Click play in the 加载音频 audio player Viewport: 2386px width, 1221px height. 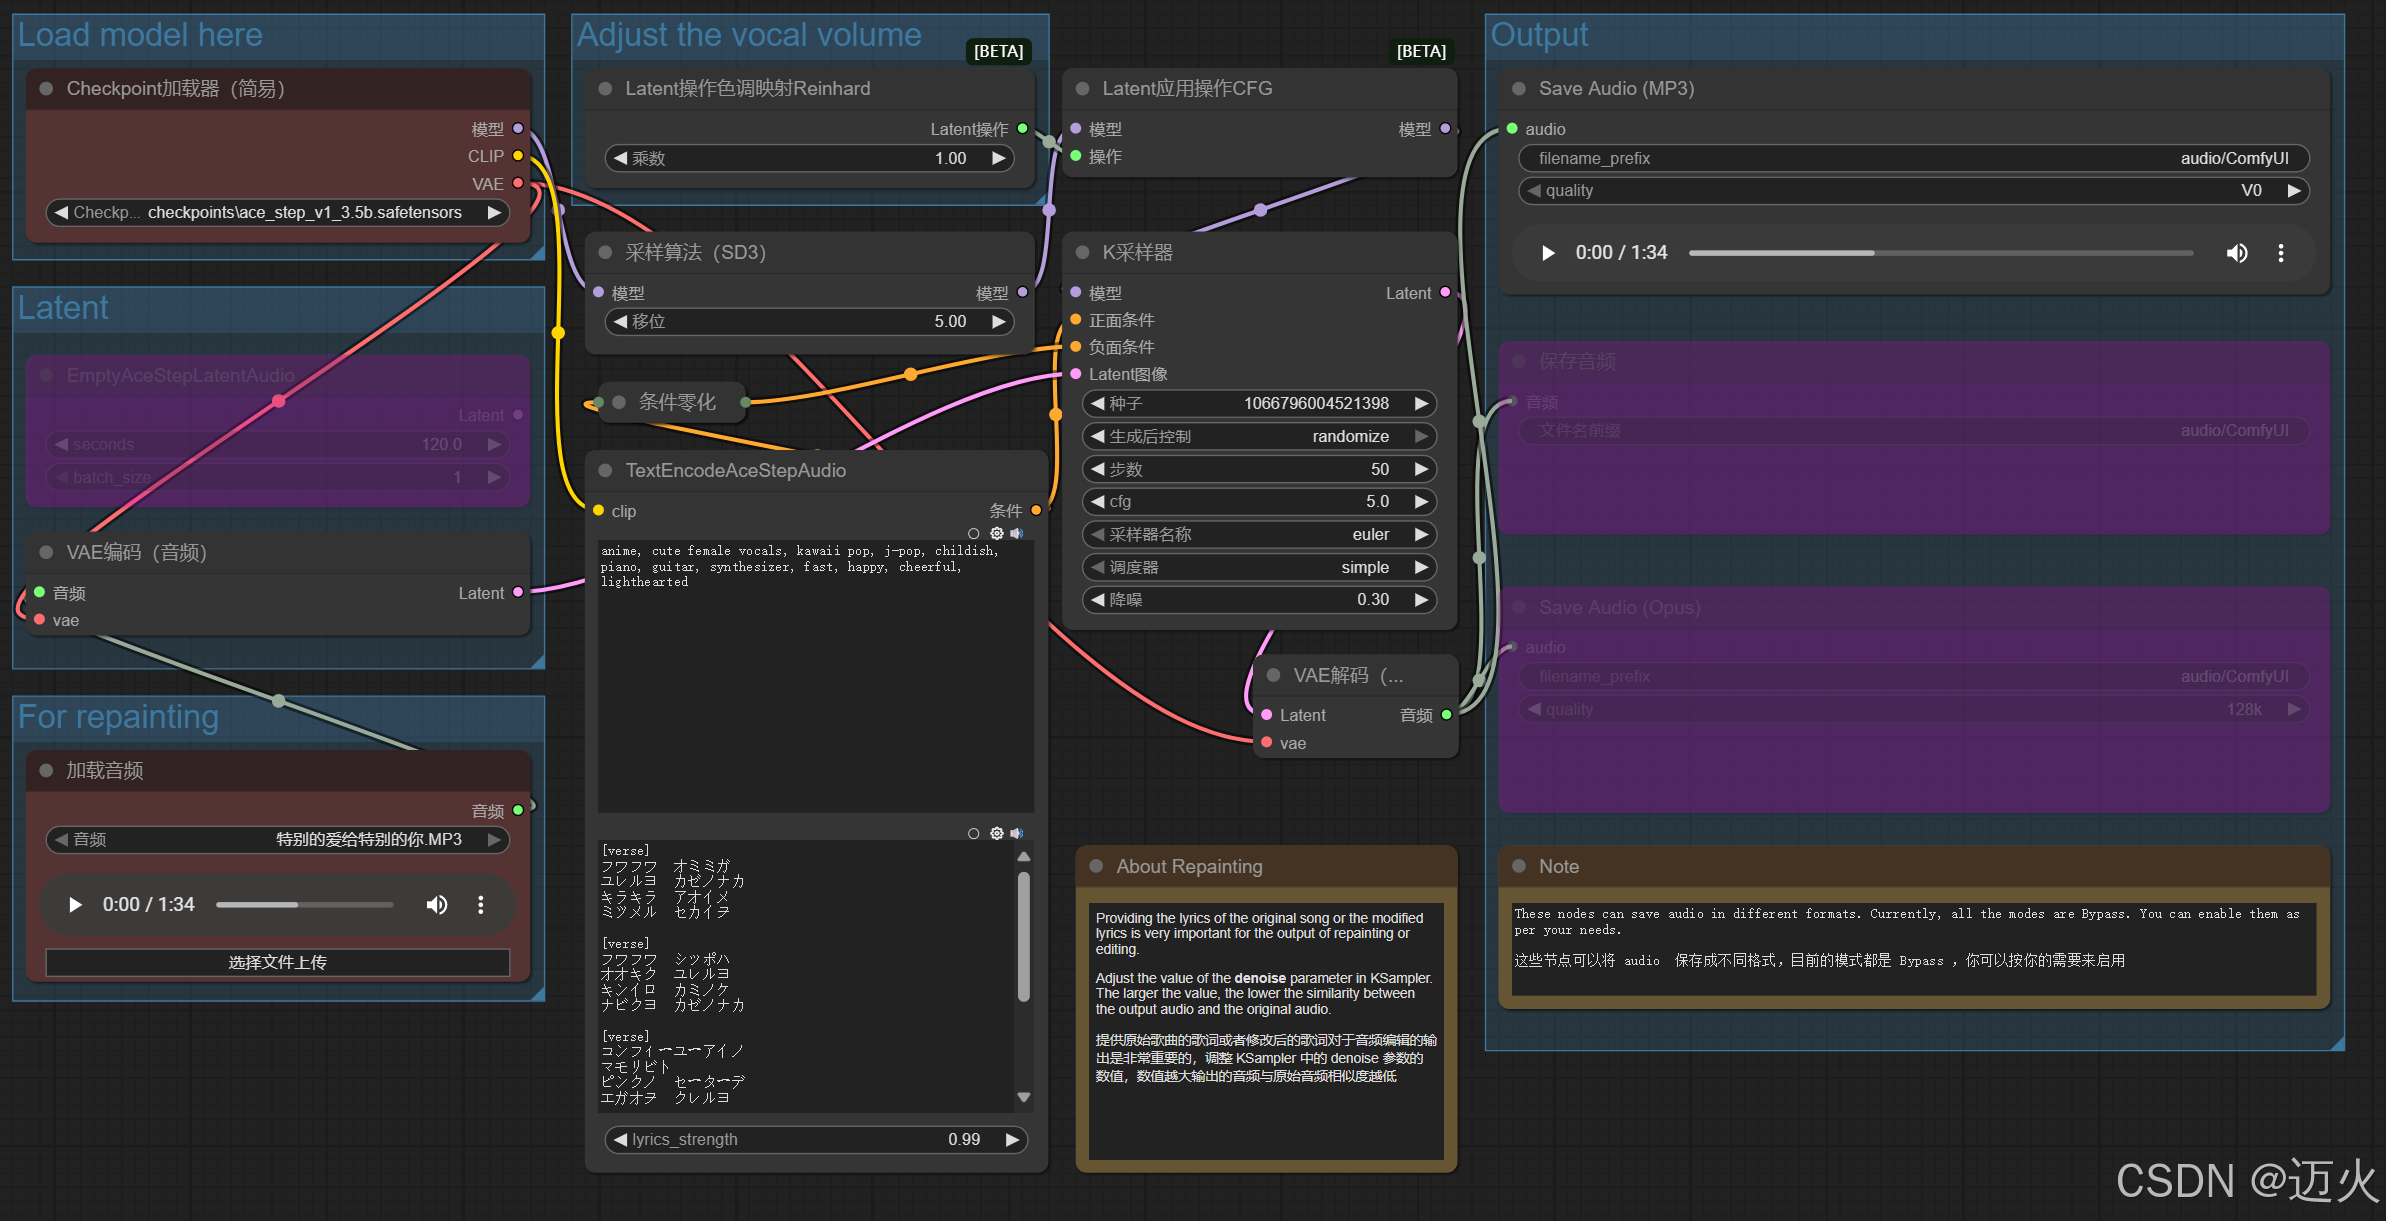(75, 905)
